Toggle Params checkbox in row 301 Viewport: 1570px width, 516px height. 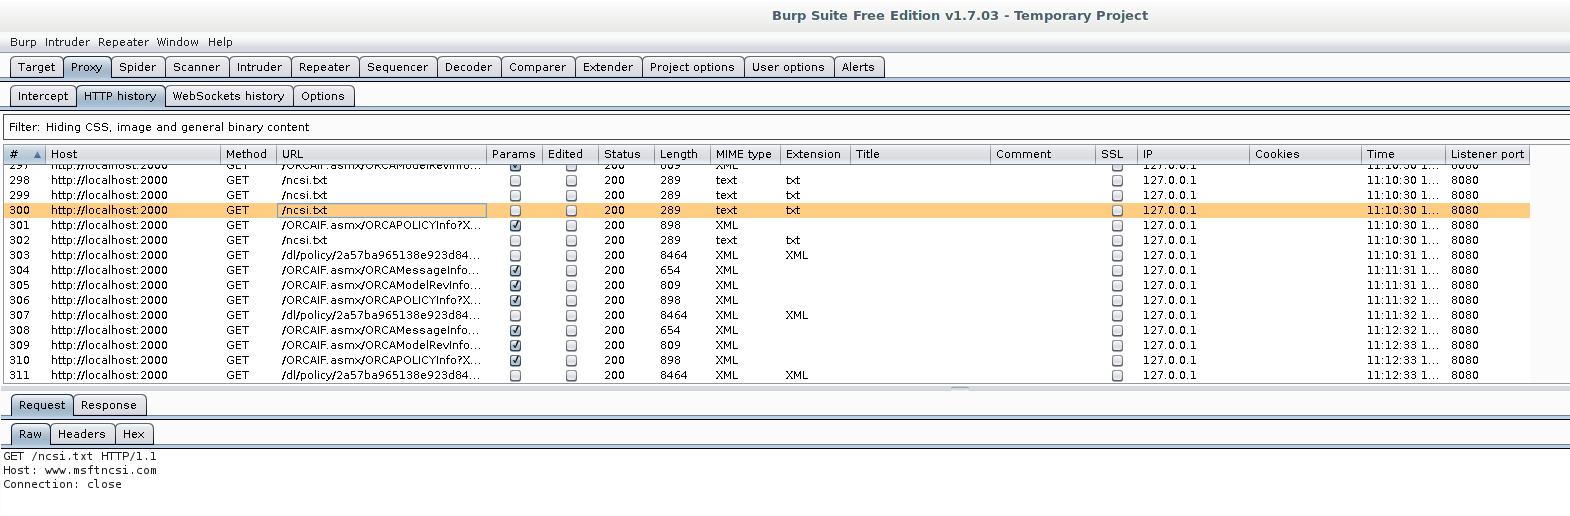(x=515, y=226)
